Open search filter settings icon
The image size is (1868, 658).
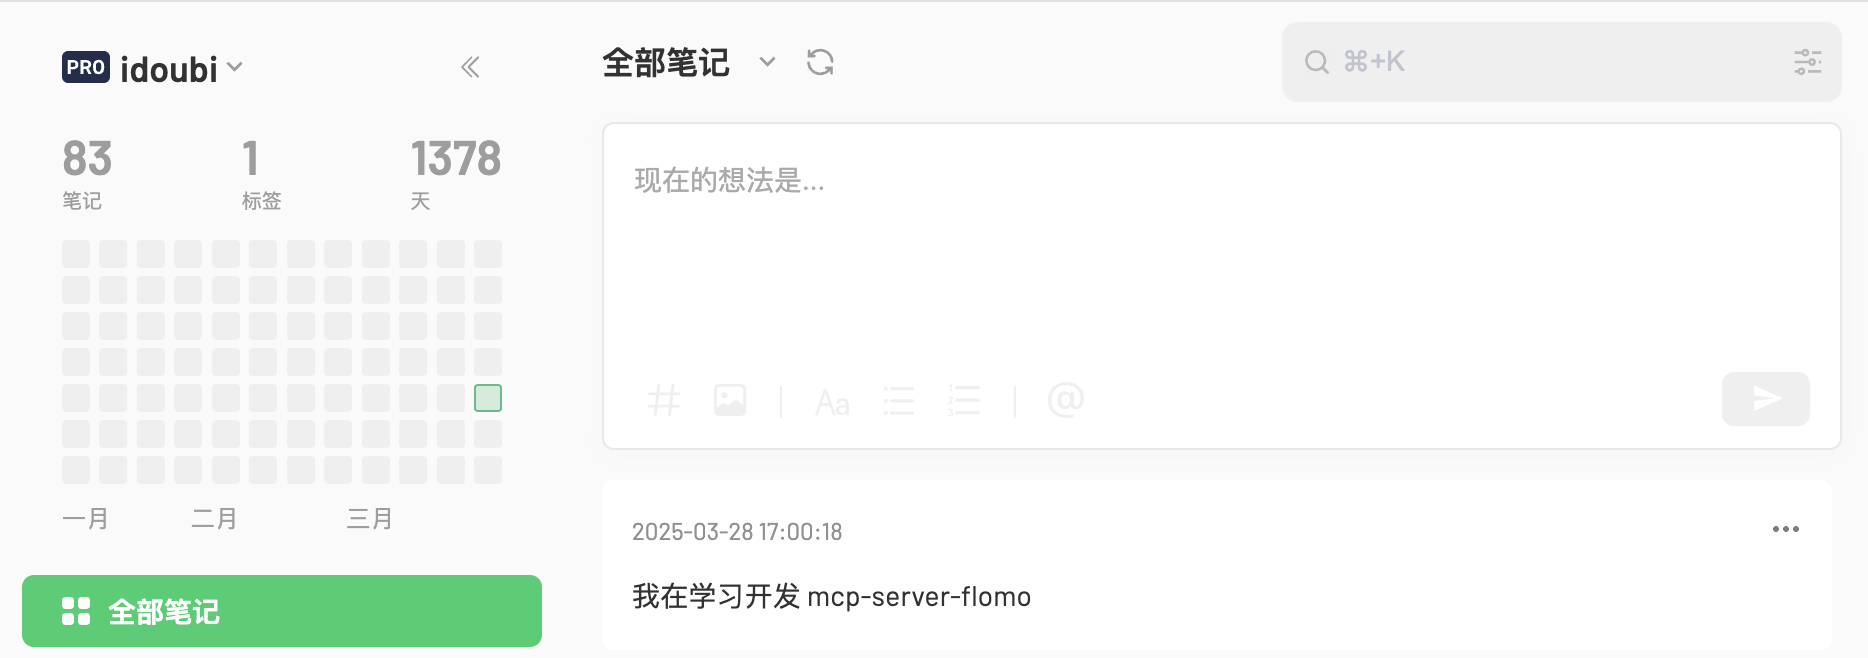(1807, 62)
